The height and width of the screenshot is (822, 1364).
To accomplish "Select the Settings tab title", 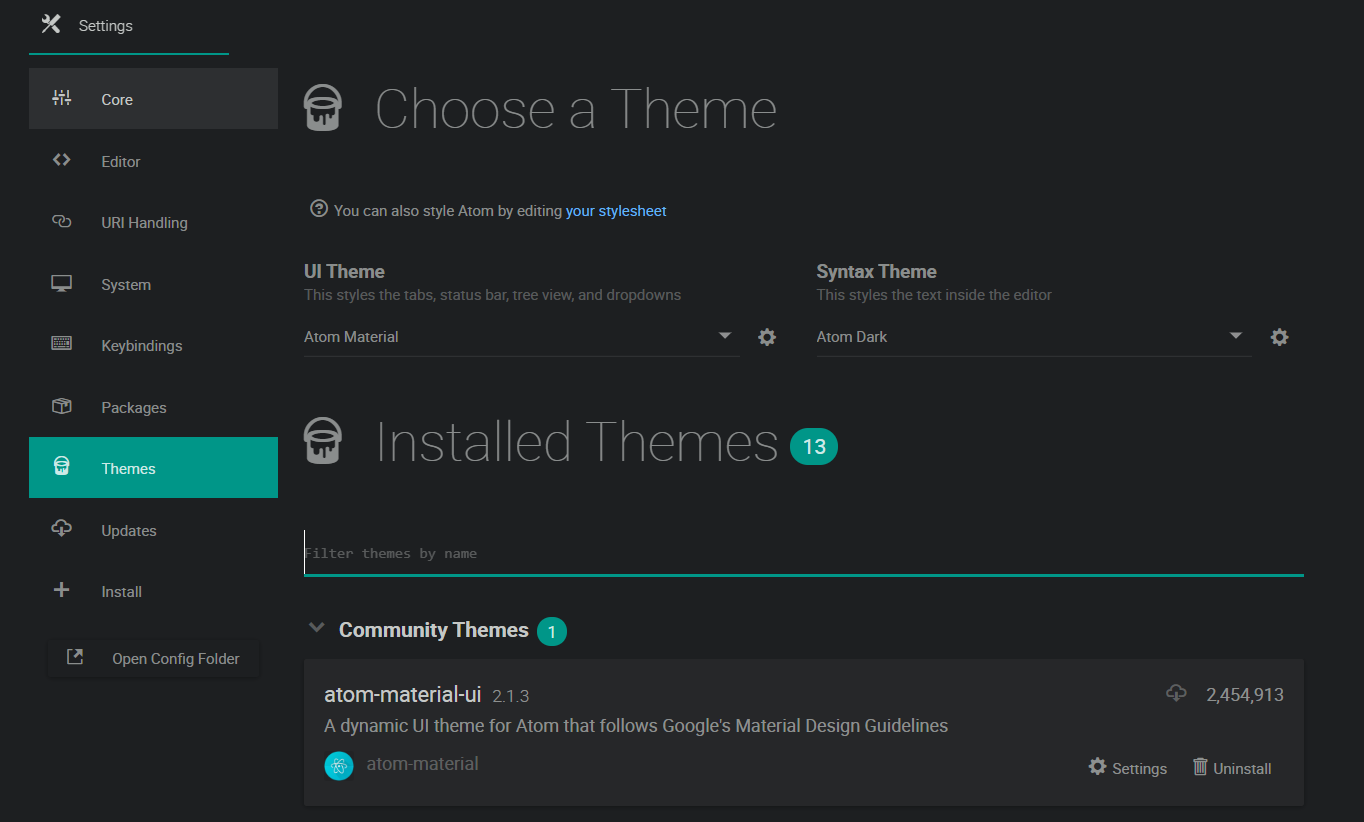I will point(105,26).
